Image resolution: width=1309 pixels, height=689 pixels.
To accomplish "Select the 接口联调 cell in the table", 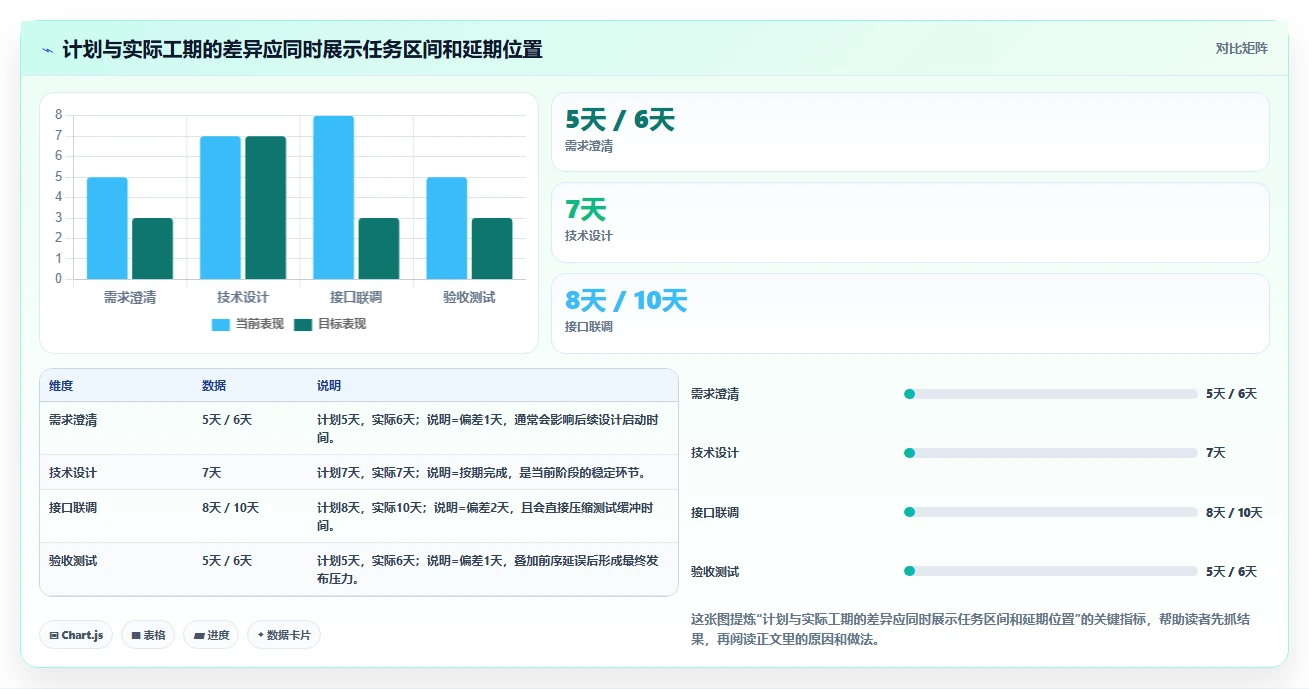I will pos(73,507).
